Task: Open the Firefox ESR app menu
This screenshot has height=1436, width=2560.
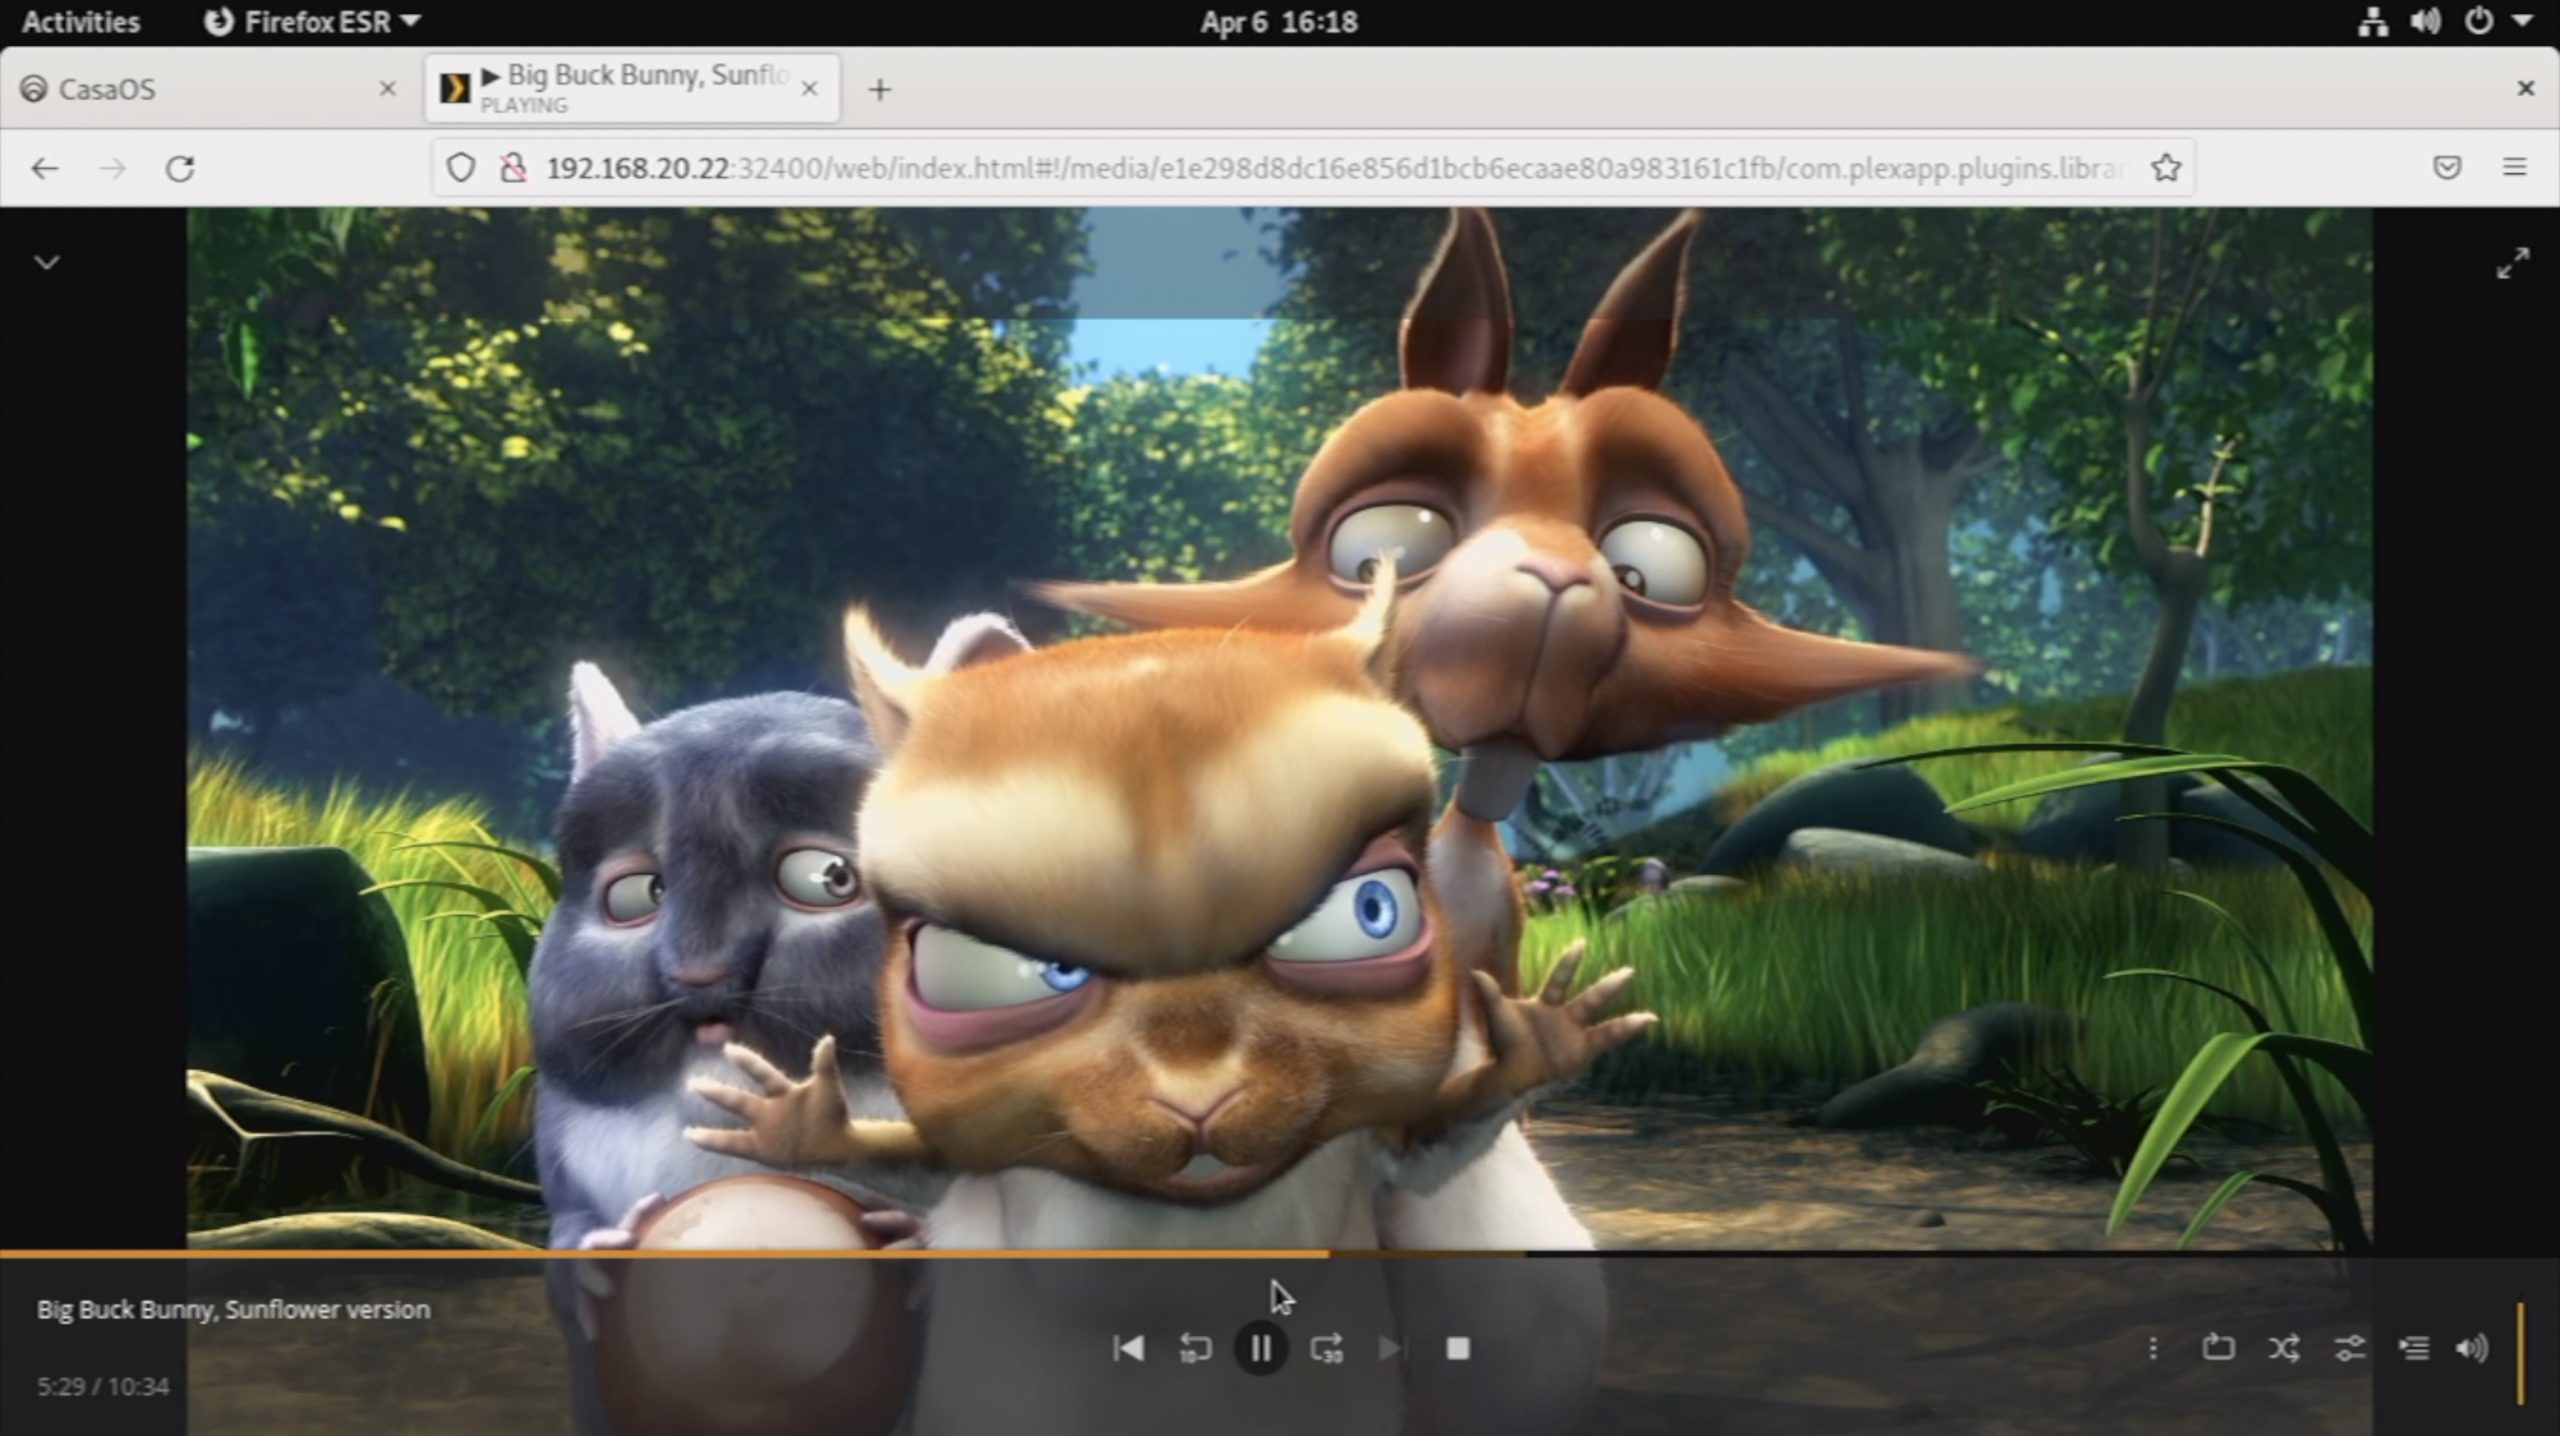Action: [x=312, y=22]
